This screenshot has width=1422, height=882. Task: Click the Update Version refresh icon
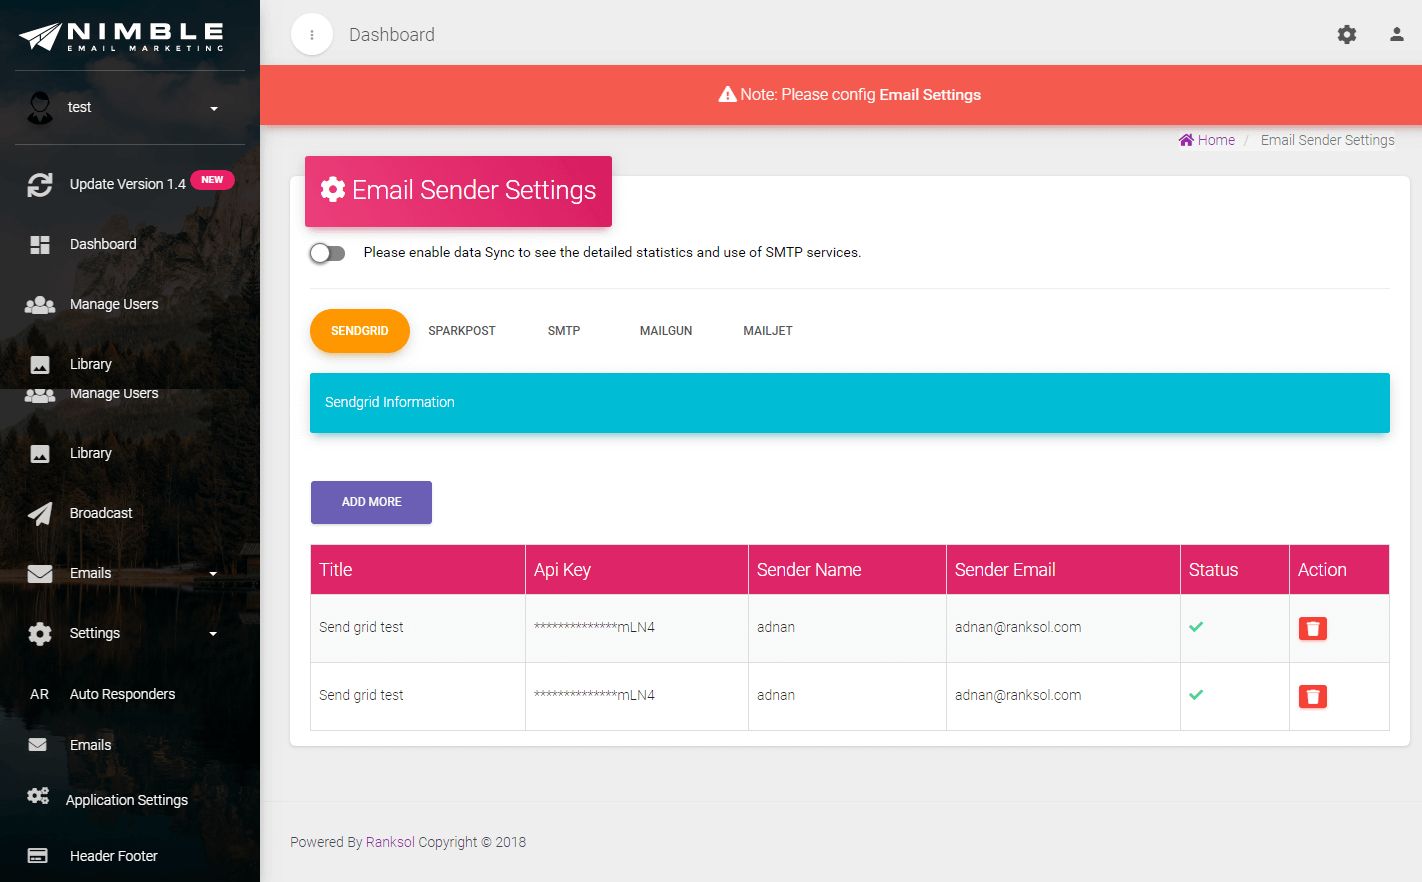[40, 184]
